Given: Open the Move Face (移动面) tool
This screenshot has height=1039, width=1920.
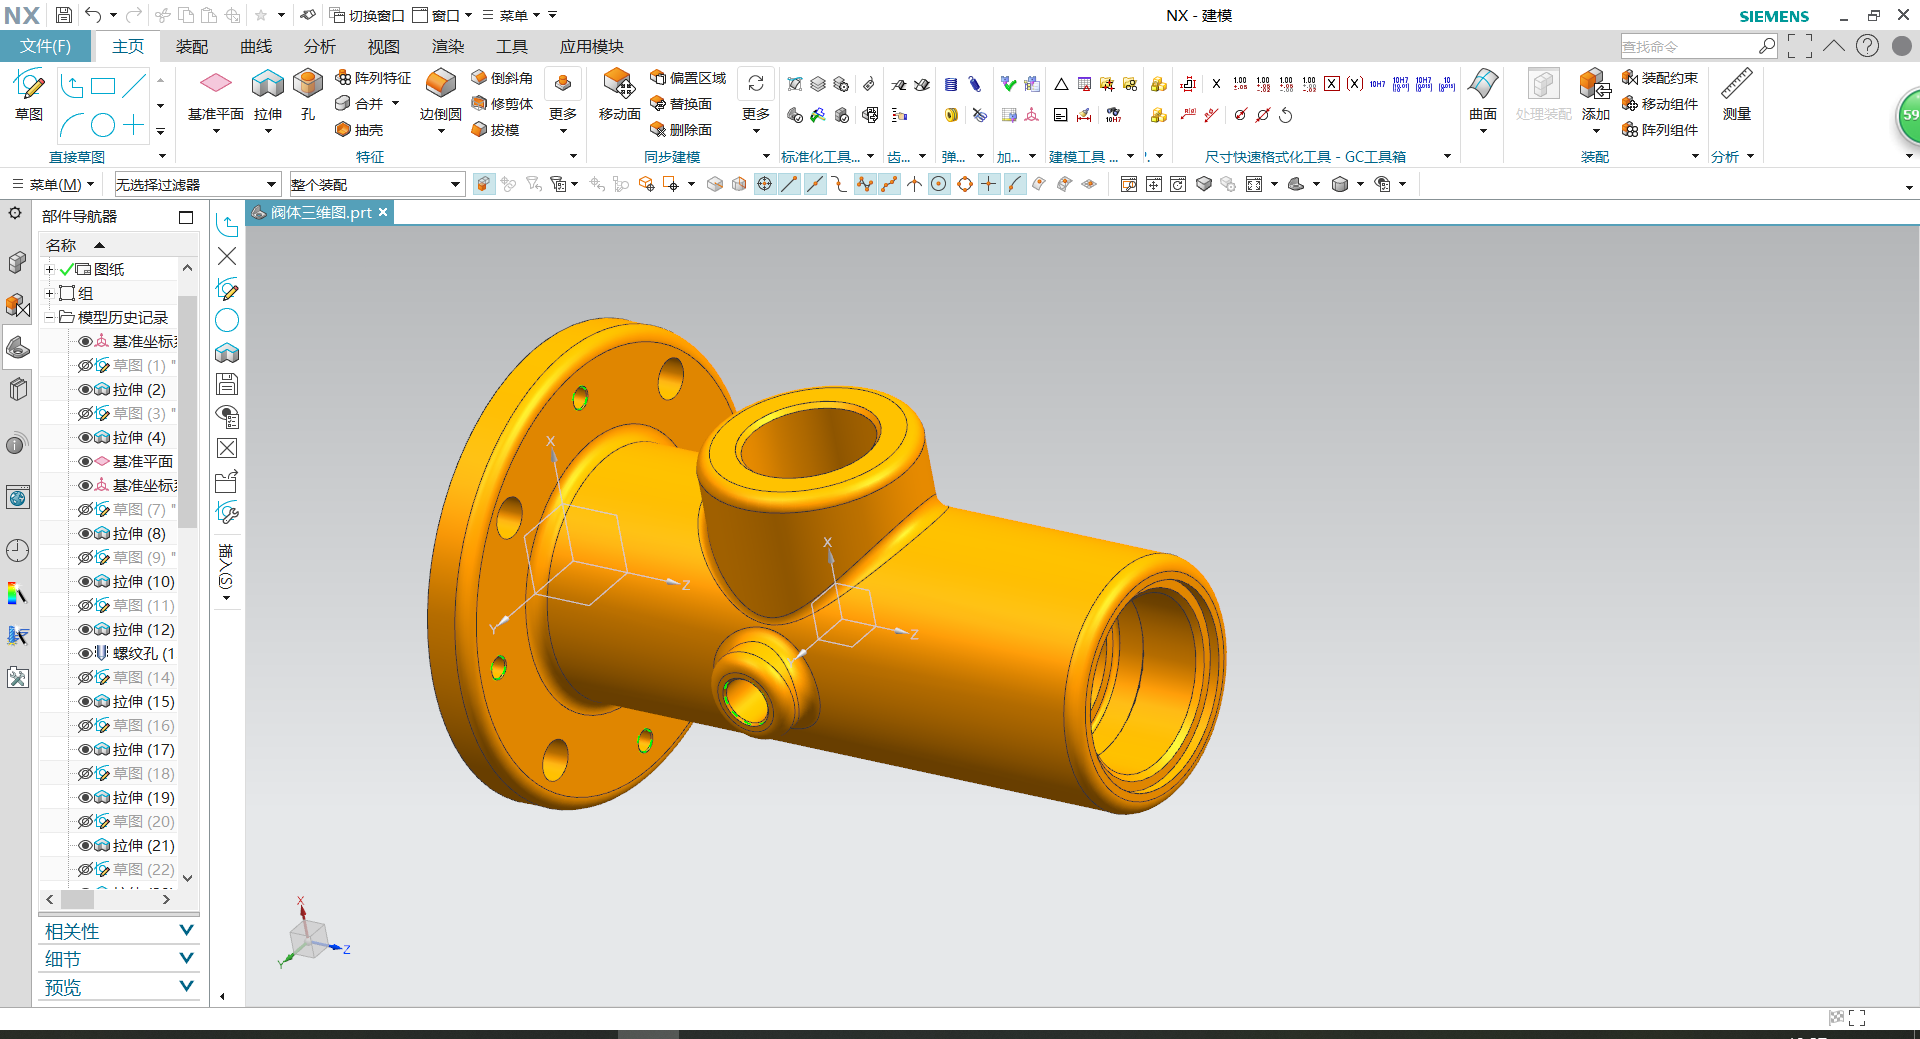Looking at the screenshot, I should coord(619,95).
